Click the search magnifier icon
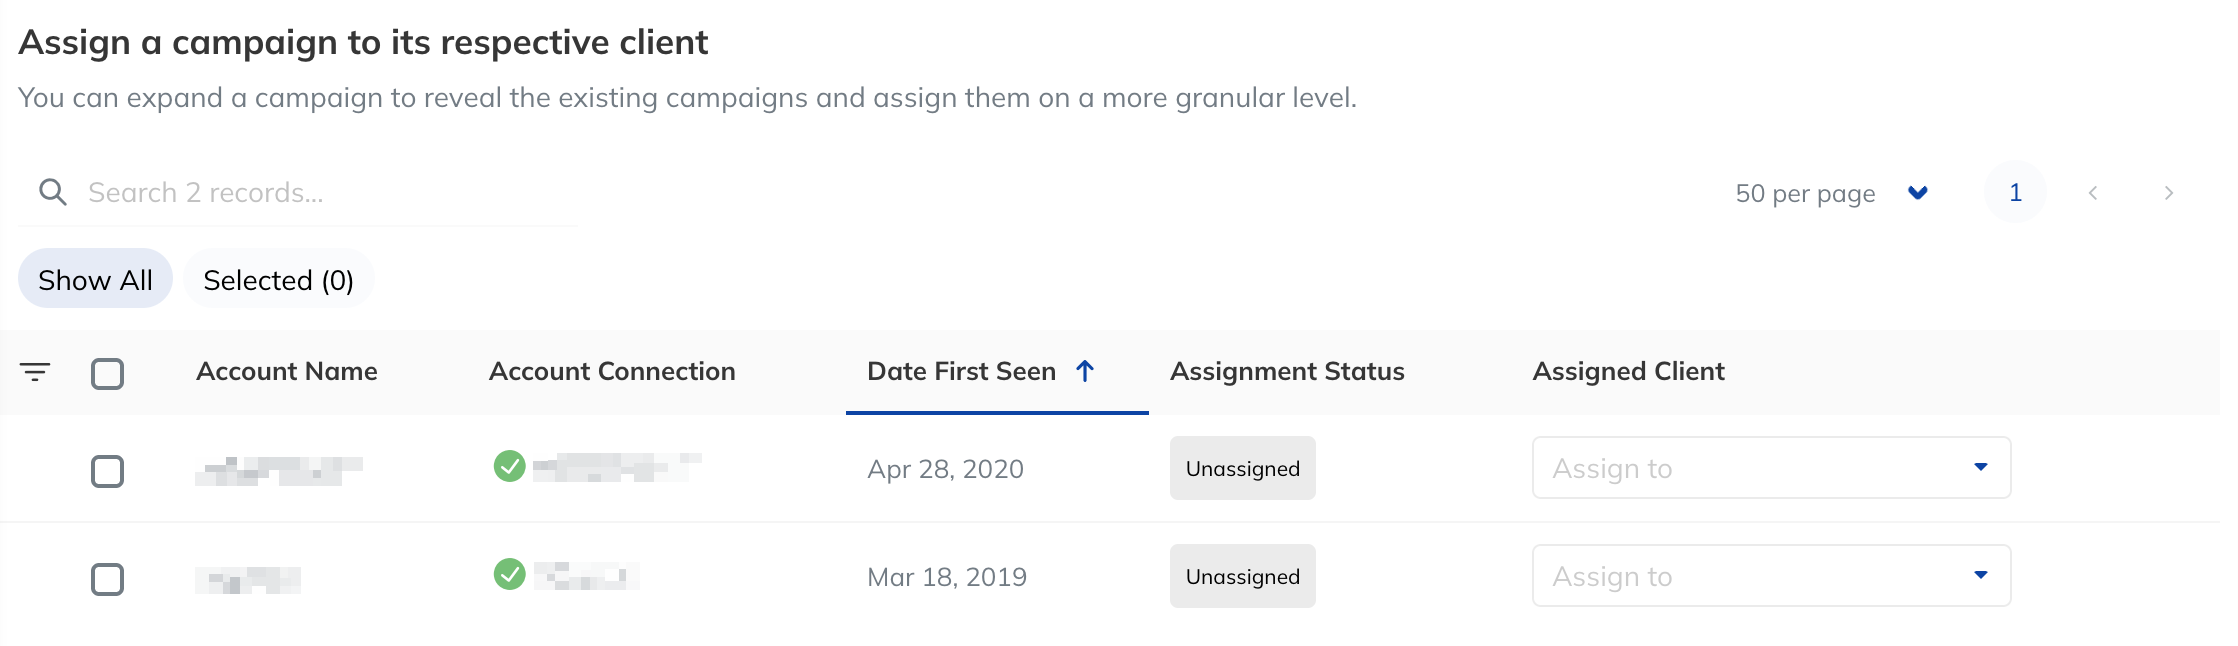Viewport: 2238px width, 646px height. [52, 192]
